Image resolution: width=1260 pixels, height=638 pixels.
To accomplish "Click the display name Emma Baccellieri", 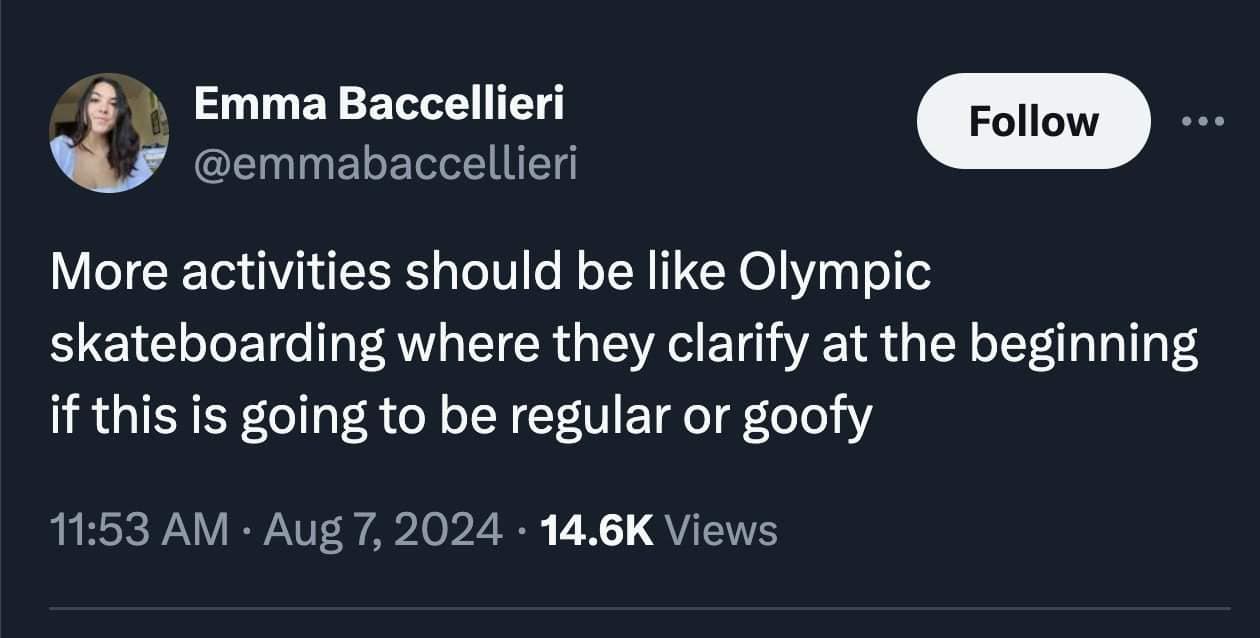I will [x=380, y=101].
